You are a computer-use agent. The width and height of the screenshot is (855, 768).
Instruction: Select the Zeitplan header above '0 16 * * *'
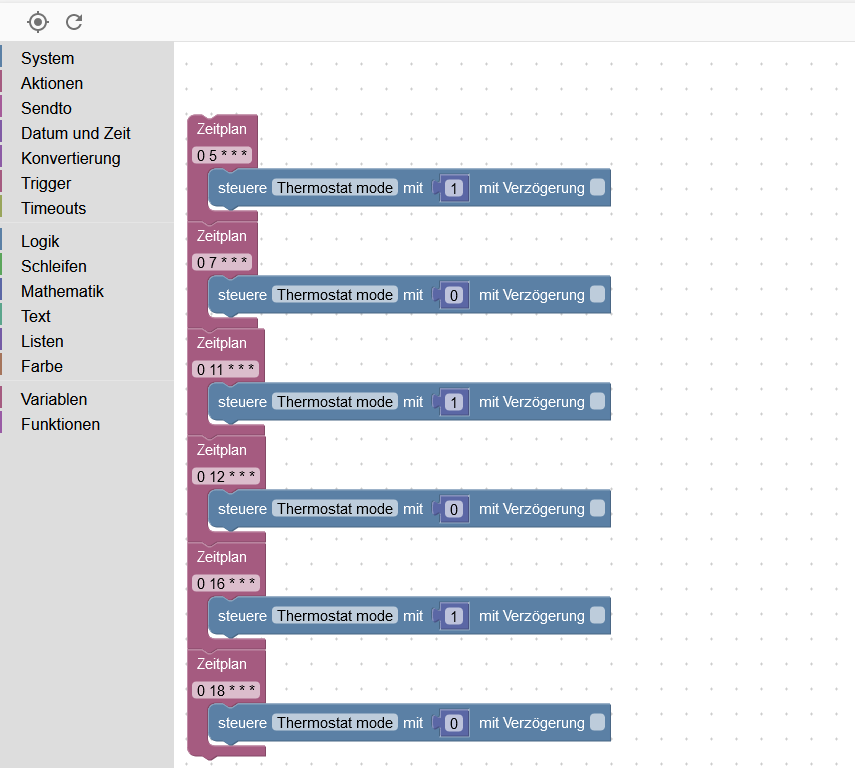221,557
